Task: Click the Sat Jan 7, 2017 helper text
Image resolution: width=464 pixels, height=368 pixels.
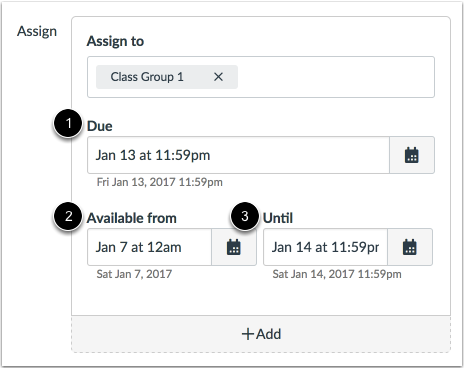Action: pos(134,274)
